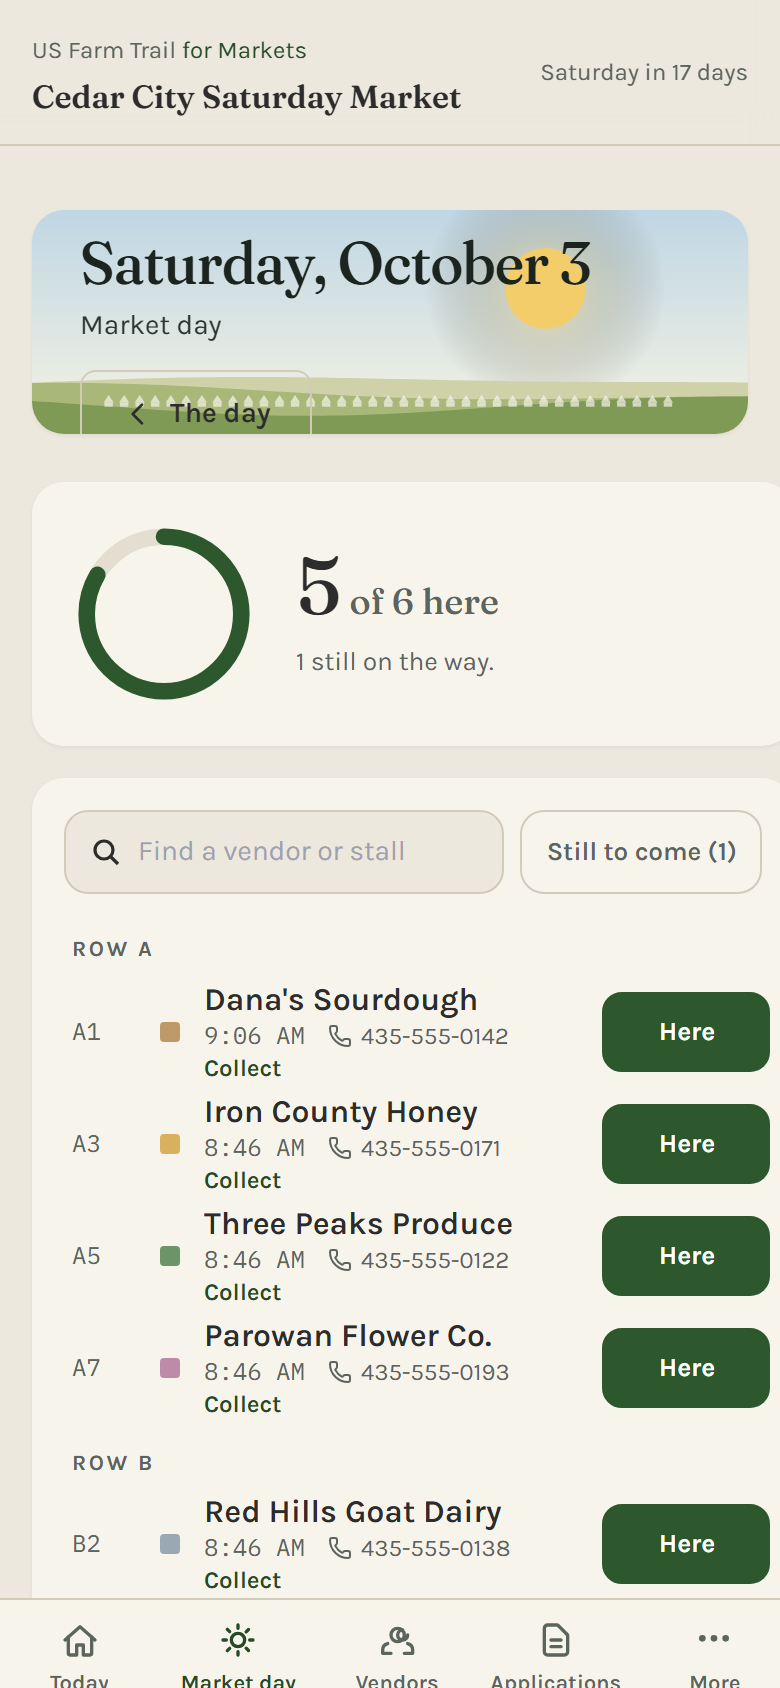Click stall label A1
This screenshot has width=780, height=1688.
click(x=87, y=1032)
